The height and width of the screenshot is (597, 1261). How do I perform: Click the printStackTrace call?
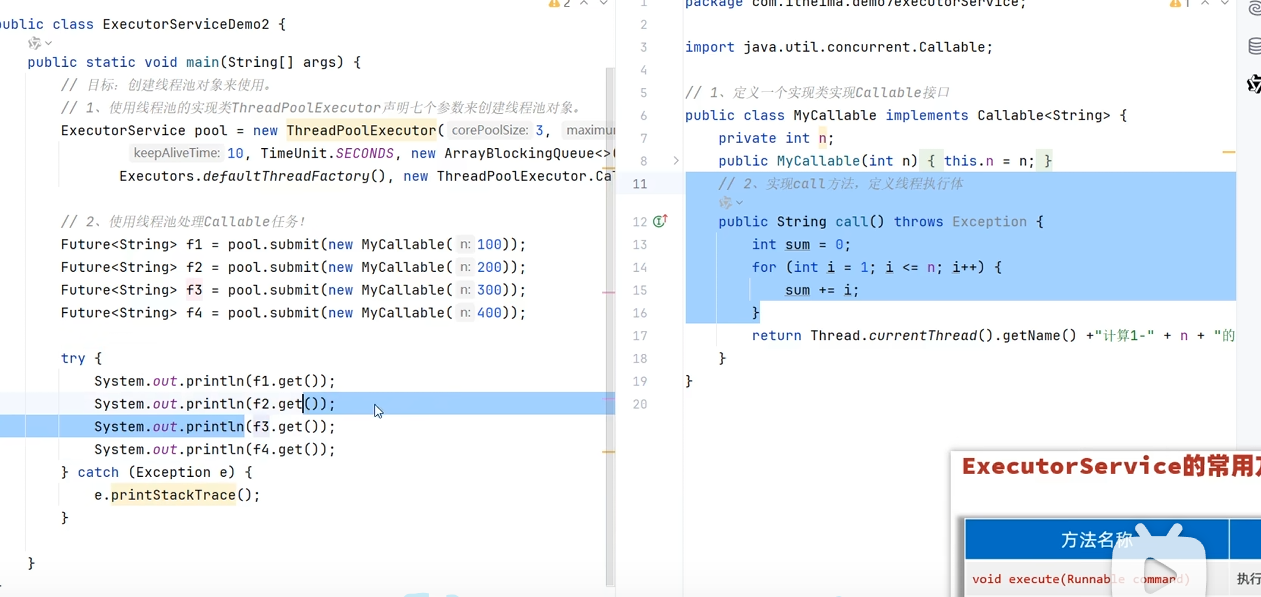point(173,495)
